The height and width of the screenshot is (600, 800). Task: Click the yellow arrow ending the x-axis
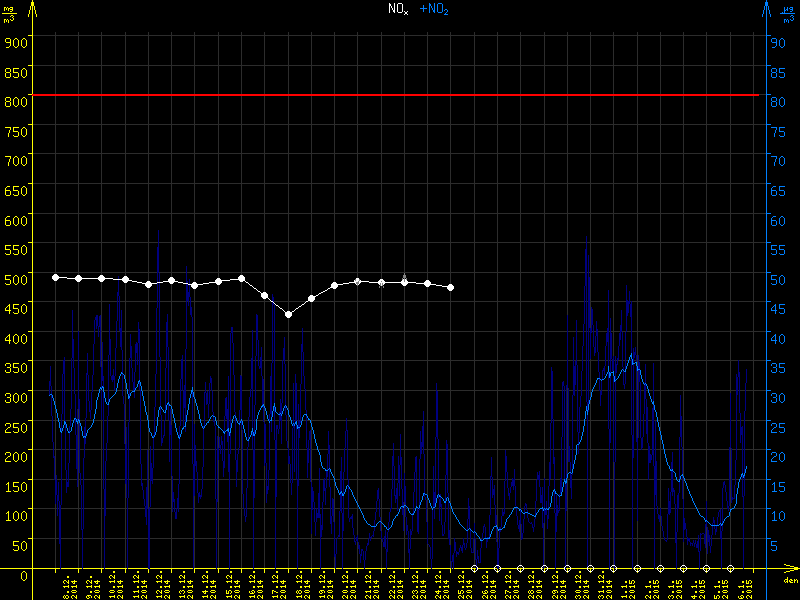click(795, 569)
